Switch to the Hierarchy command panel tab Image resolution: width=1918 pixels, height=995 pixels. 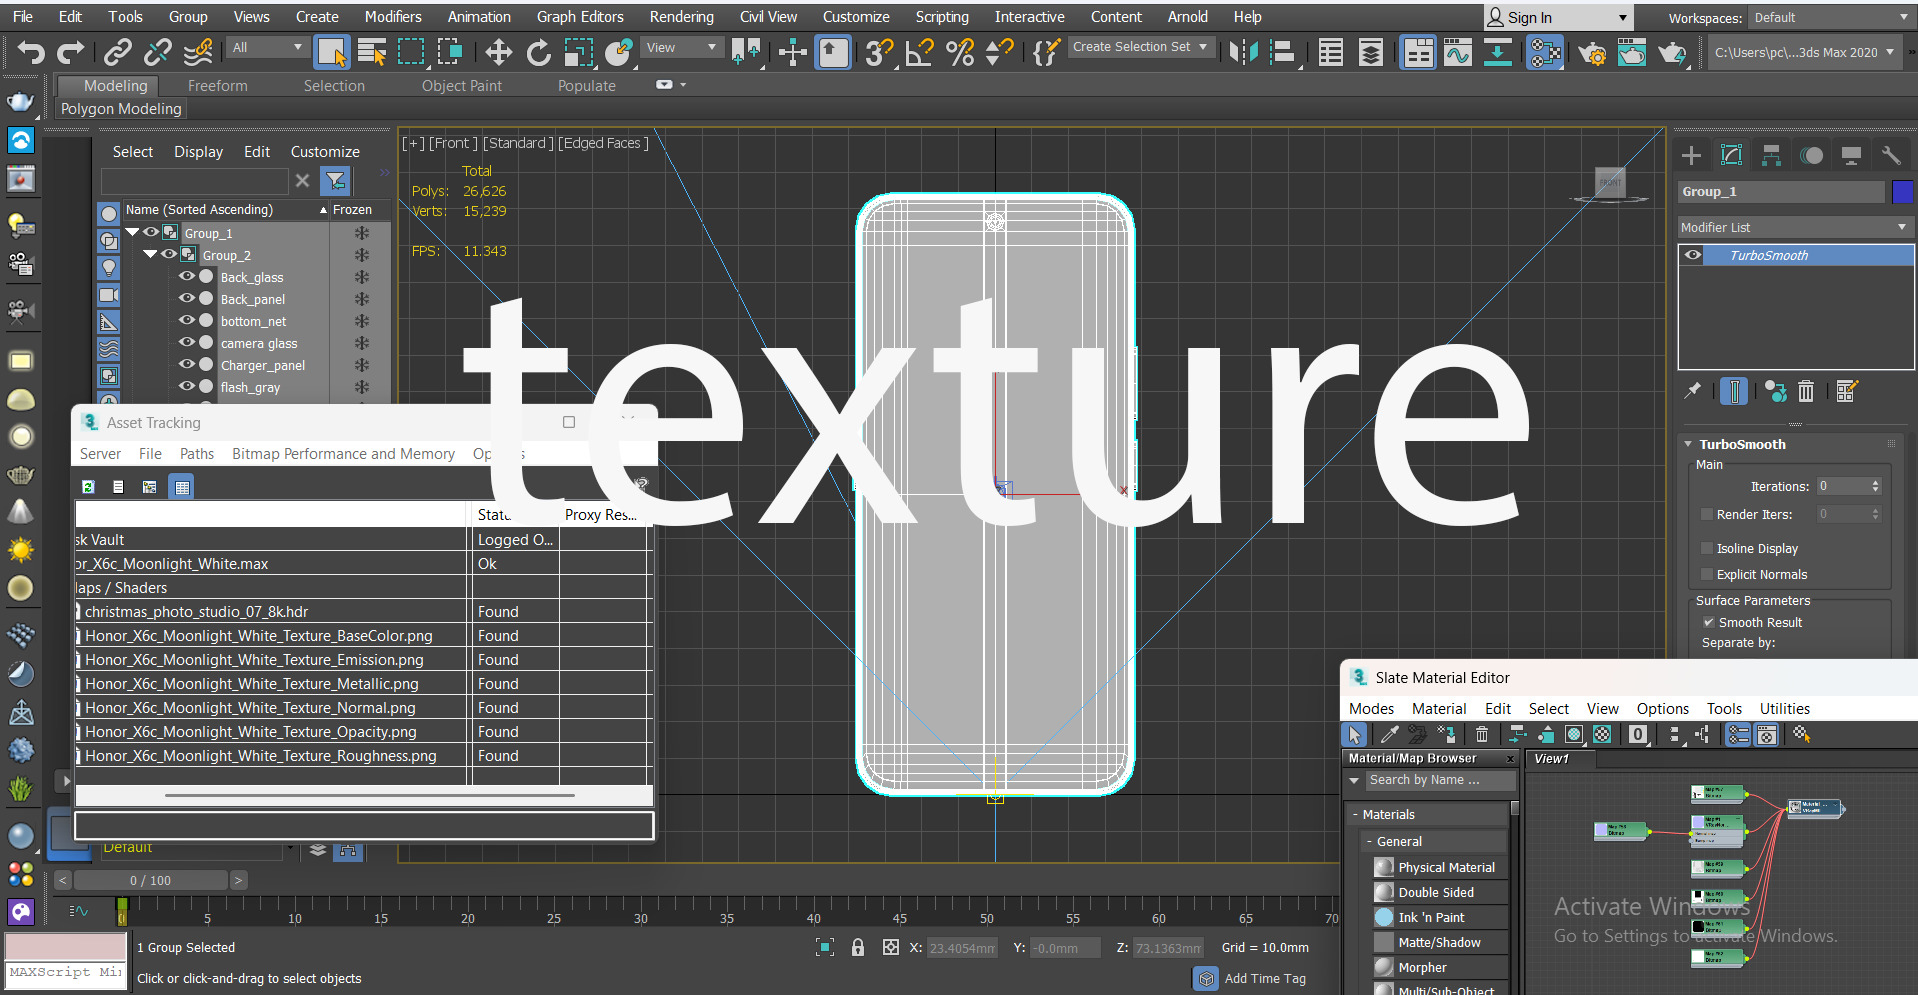[x=1771, y=155]
